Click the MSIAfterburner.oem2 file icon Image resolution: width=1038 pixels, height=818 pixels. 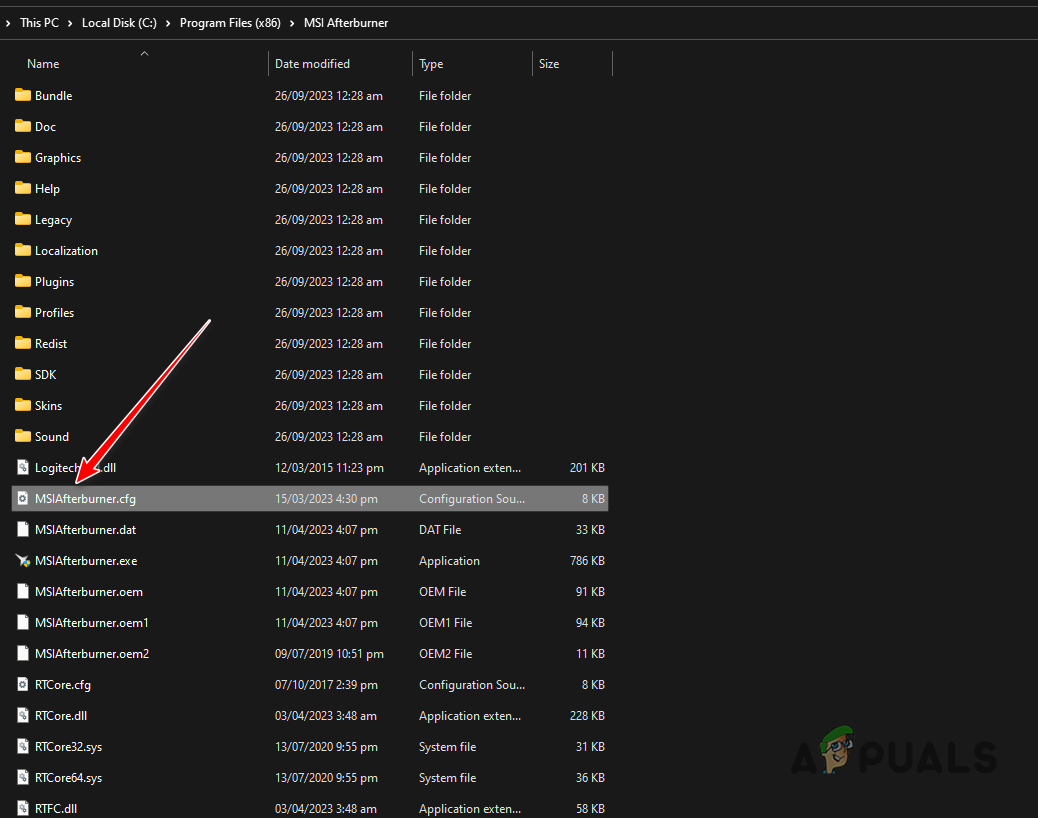tap(23, 653)
